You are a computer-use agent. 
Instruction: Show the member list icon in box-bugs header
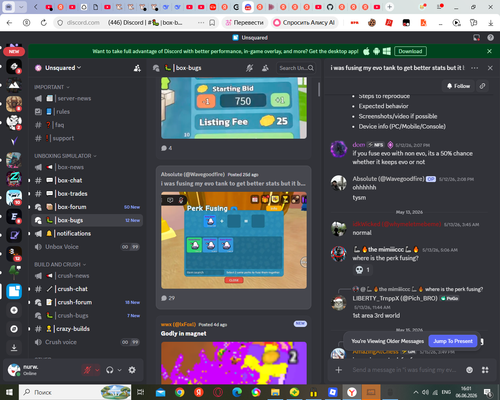click(x=265, y=68)
